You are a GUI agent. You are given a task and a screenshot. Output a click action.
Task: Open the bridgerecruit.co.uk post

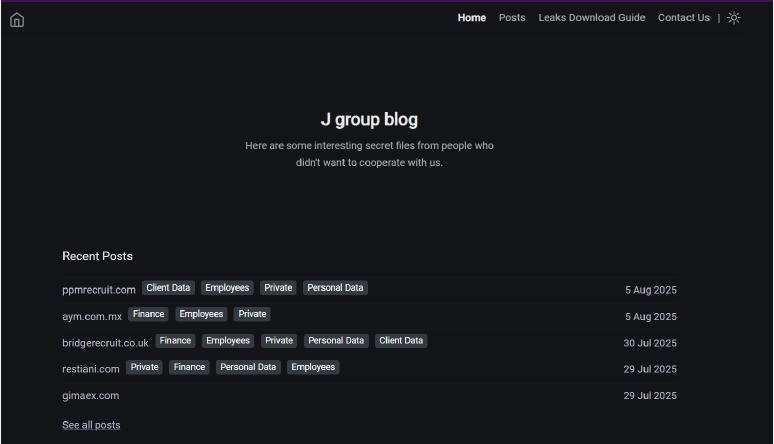click(105, 343)
